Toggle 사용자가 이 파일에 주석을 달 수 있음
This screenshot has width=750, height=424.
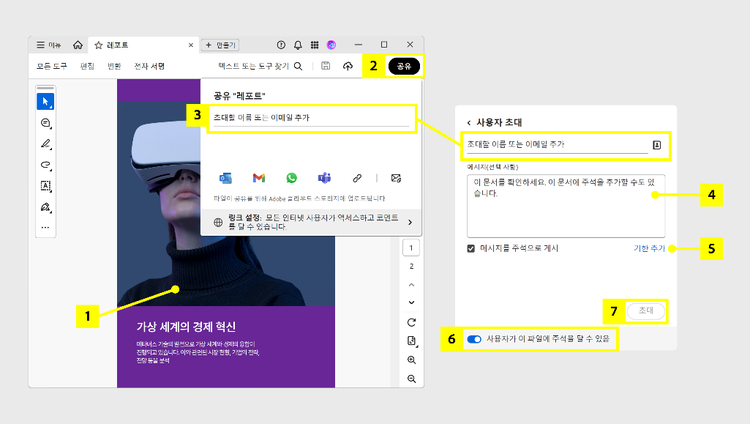(x=474, y=339)
